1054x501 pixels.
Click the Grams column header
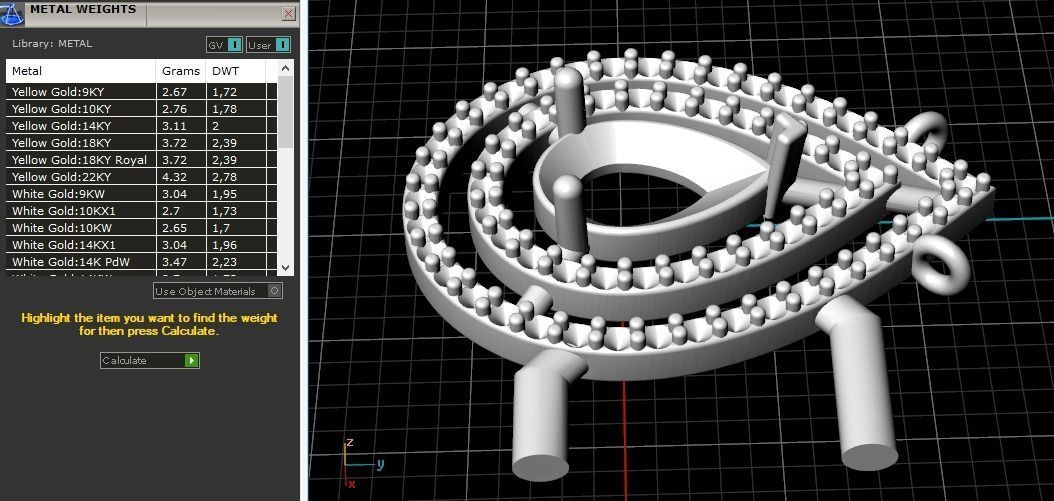181,71
